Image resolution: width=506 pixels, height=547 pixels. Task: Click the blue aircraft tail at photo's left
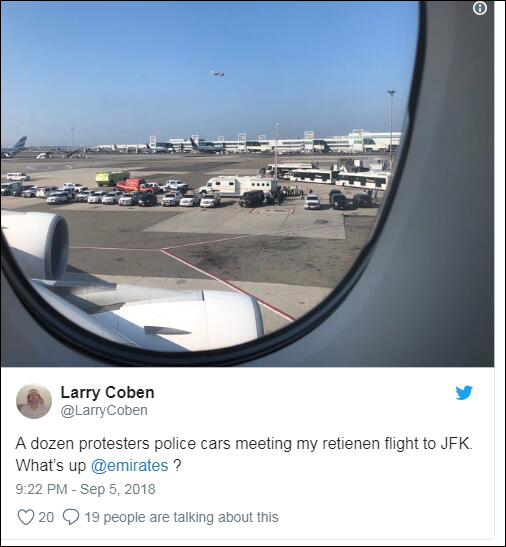[x=20, y=143]
